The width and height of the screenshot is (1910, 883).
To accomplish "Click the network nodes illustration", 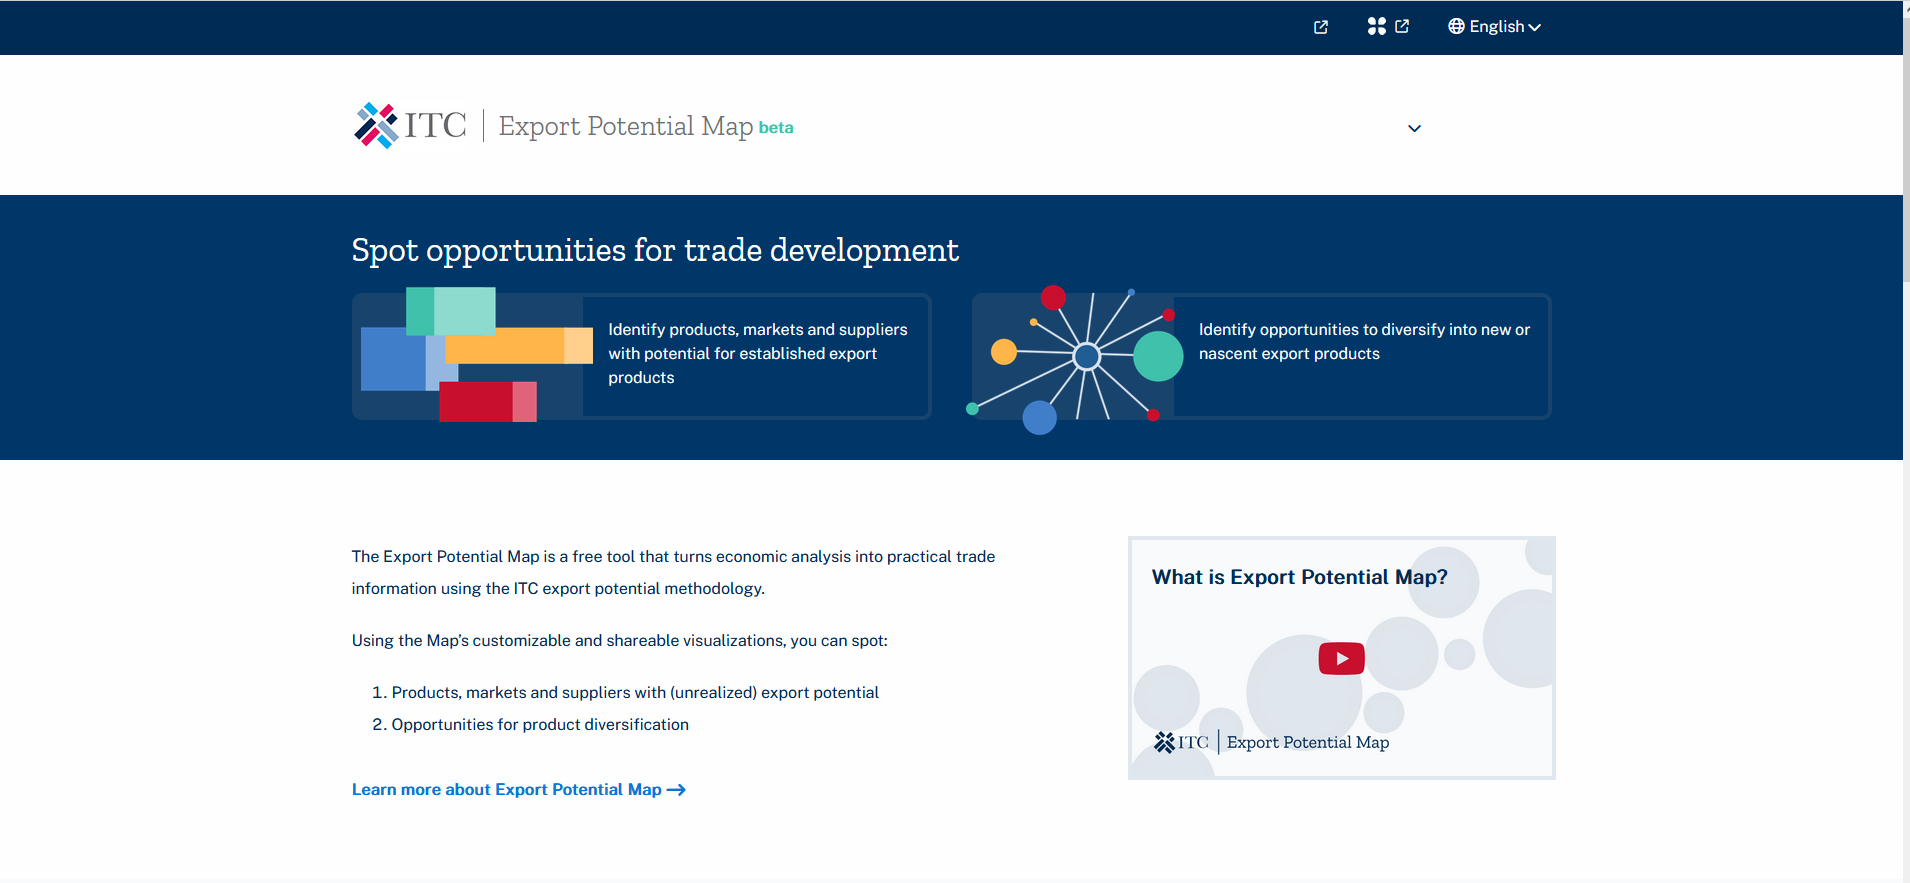I will [x=1075, y=358].
